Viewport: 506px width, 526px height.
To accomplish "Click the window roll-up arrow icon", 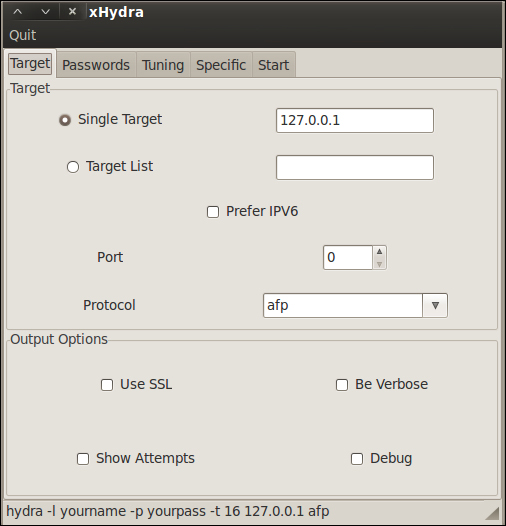I will (x=17, y=12).
